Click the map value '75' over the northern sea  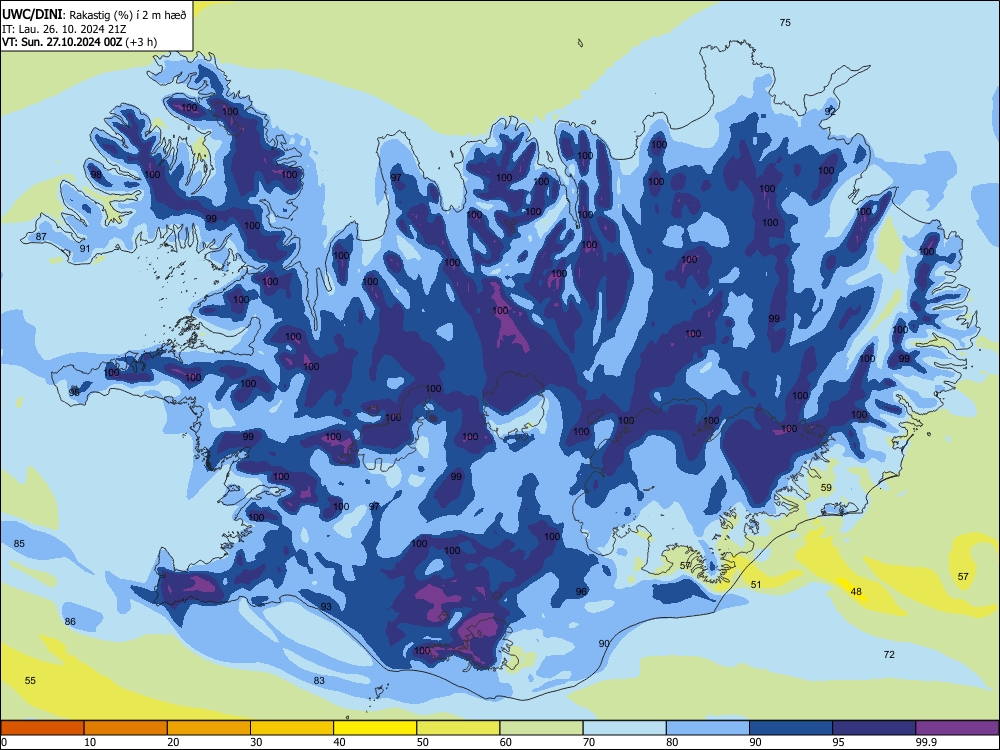point(785,22)
